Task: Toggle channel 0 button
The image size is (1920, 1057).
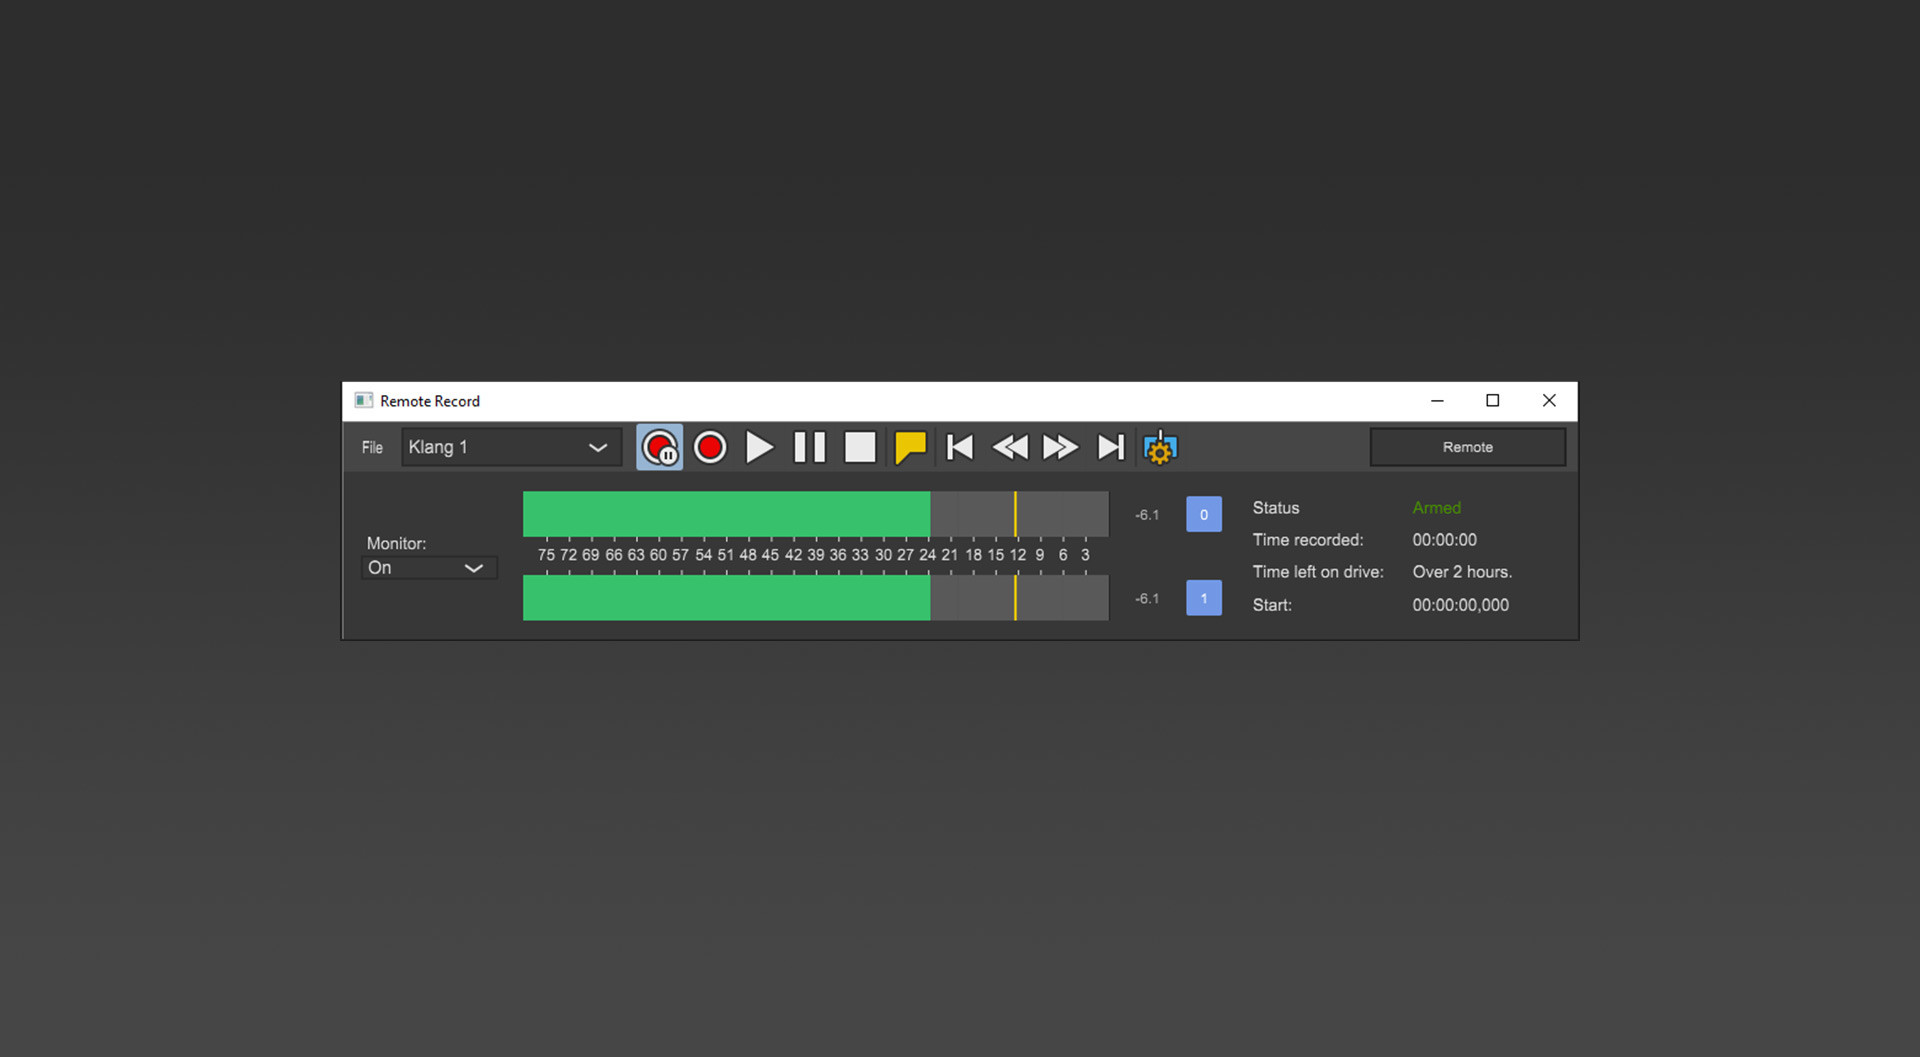Action: [1204, 514]
